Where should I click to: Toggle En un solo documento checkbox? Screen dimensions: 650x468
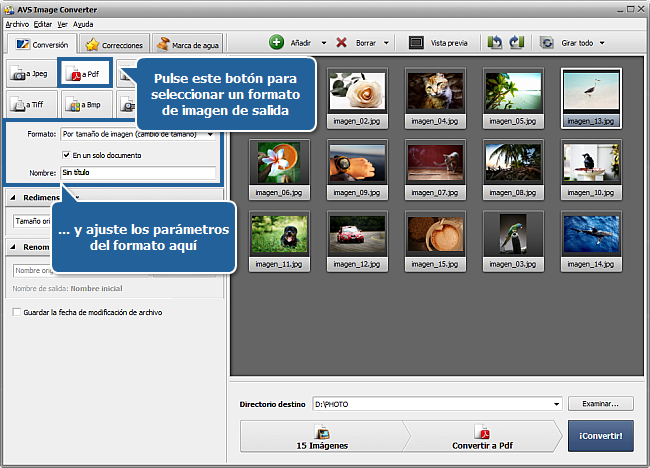66,155
